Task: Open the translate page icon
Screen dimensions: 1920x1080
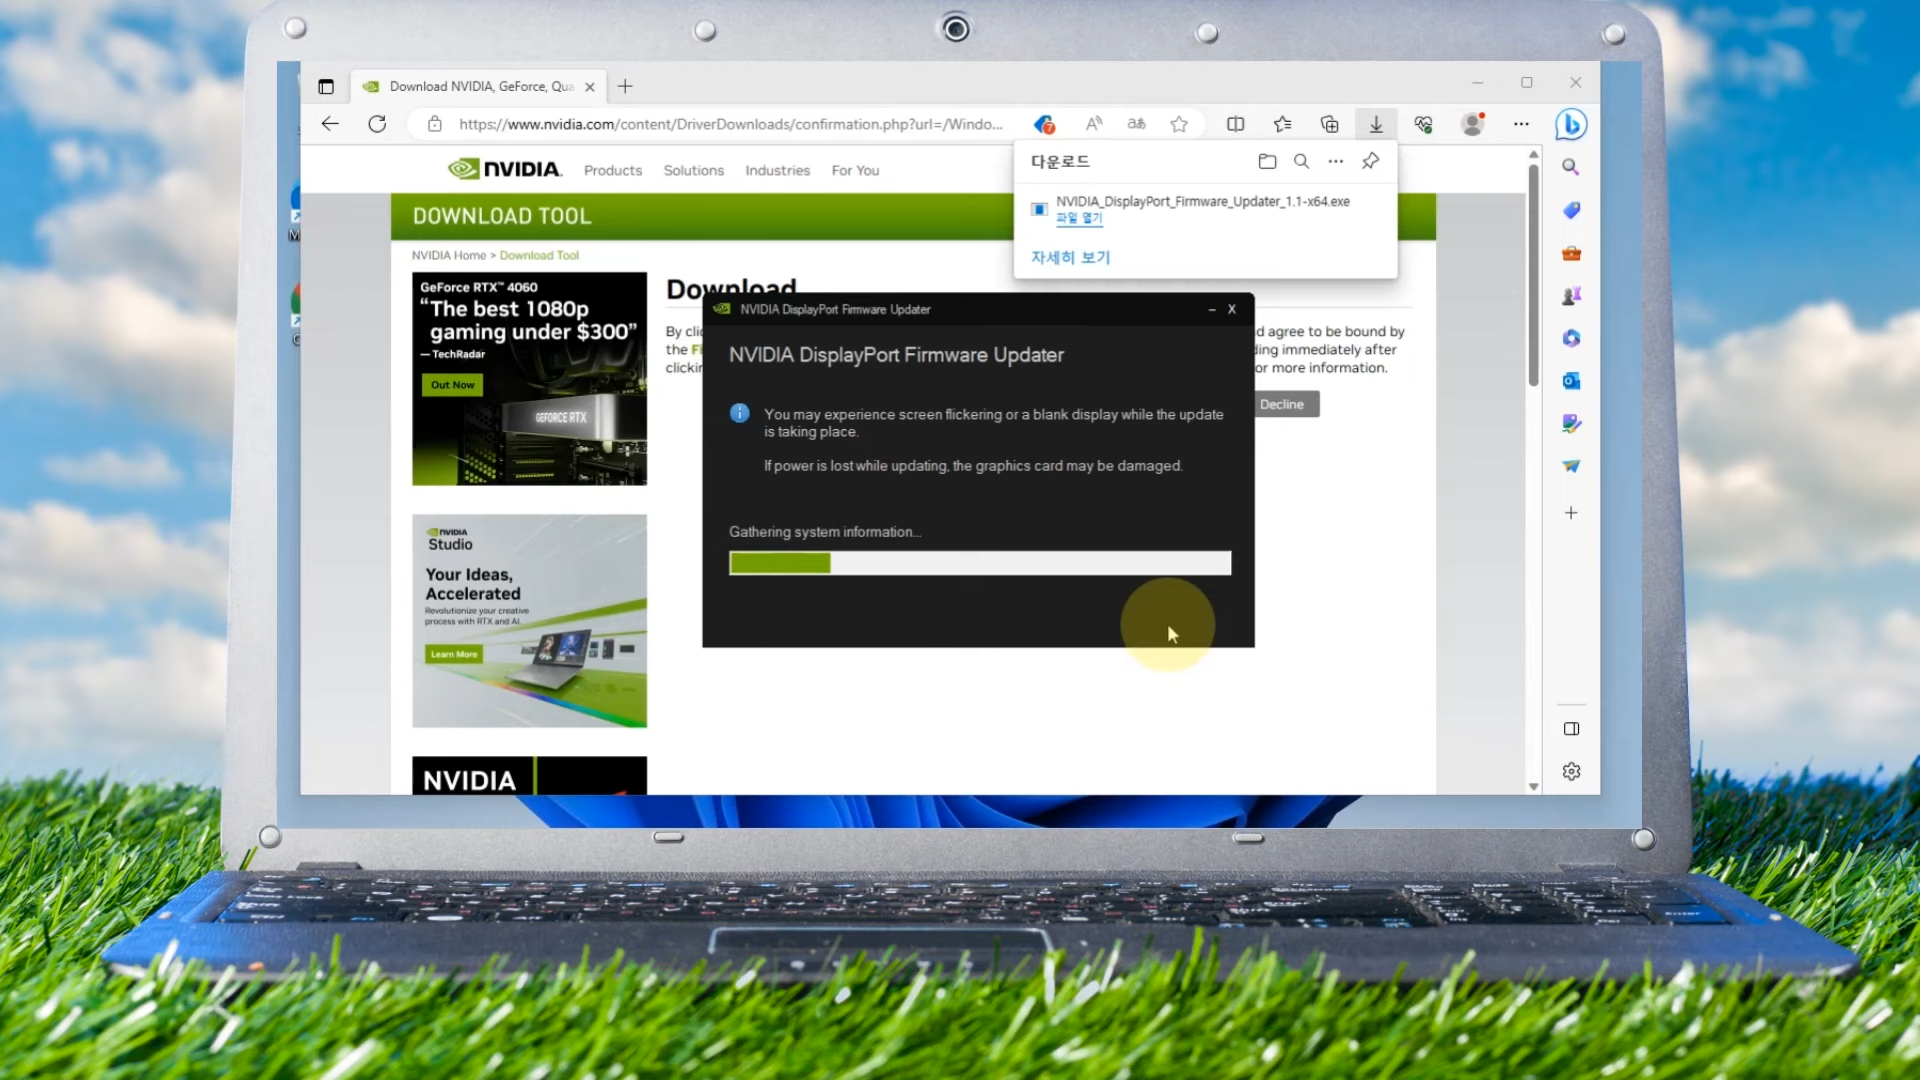Action: point(1137,124)
